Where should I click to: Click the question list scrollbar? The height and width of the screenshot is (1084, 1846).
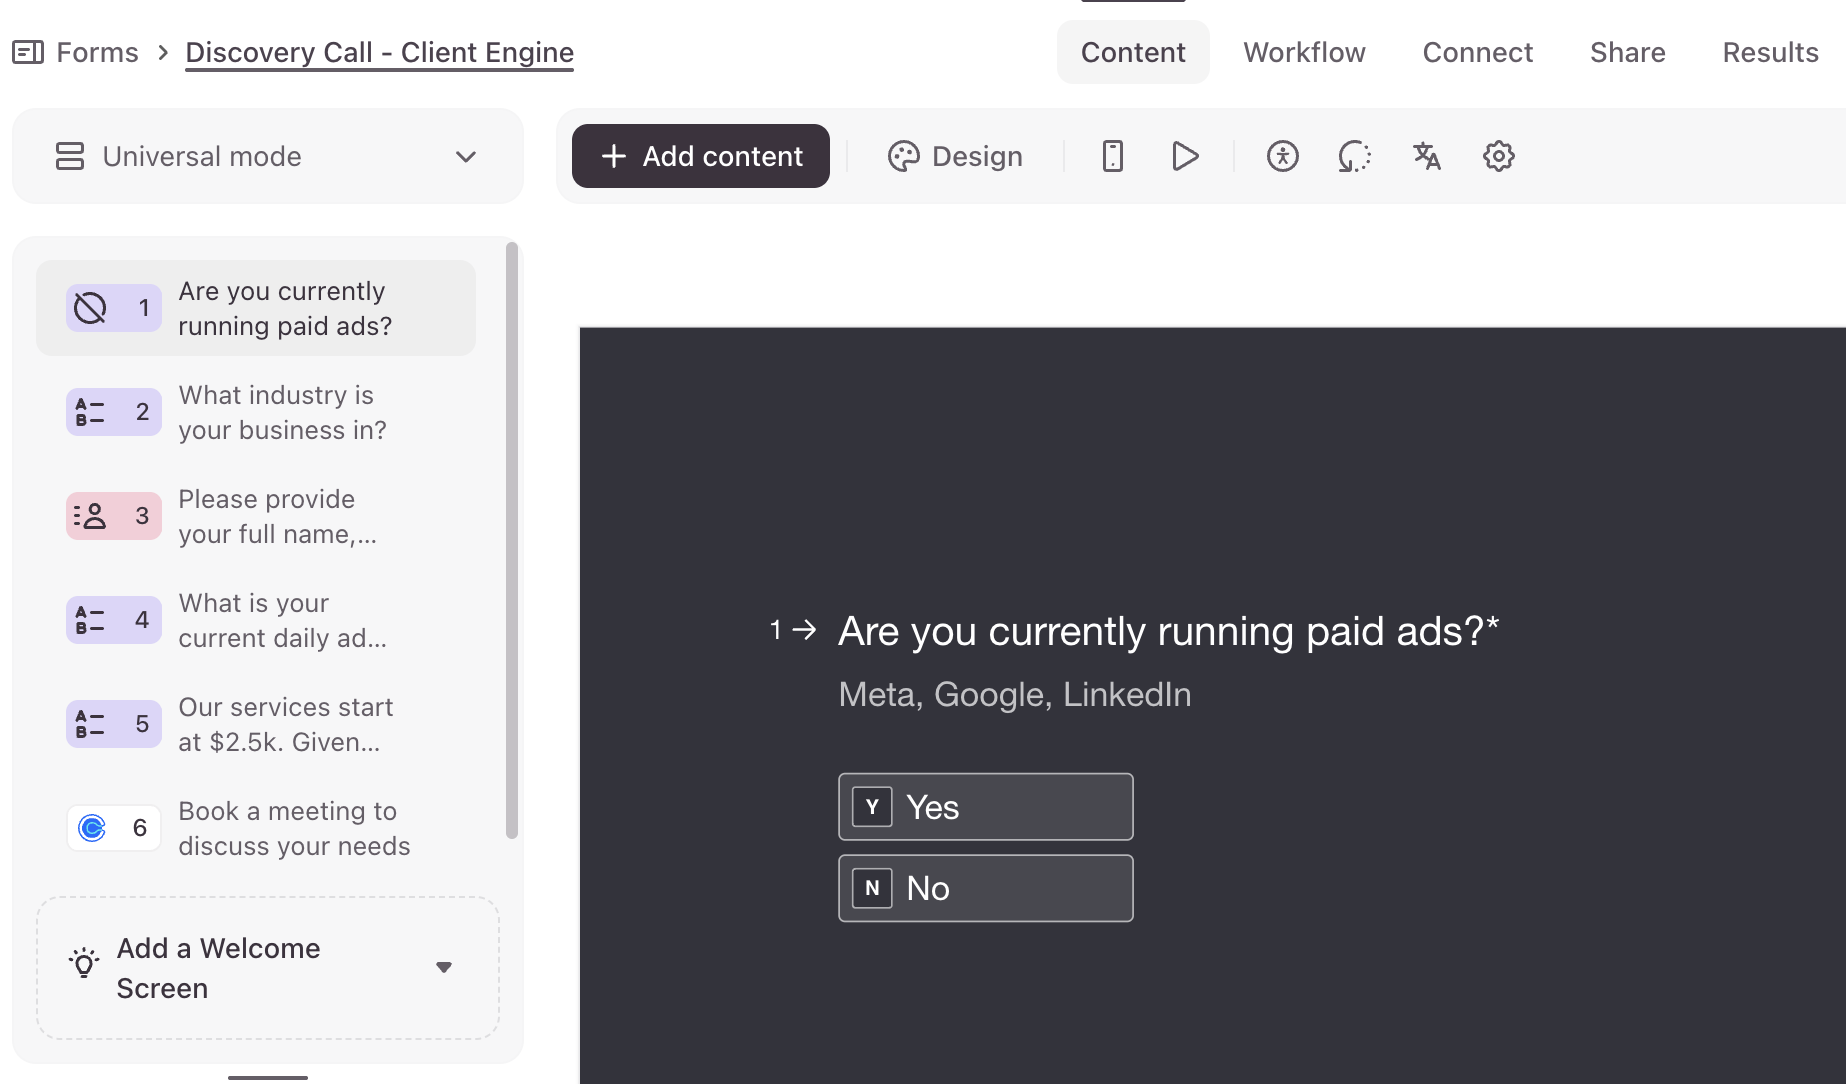(512, 540)
